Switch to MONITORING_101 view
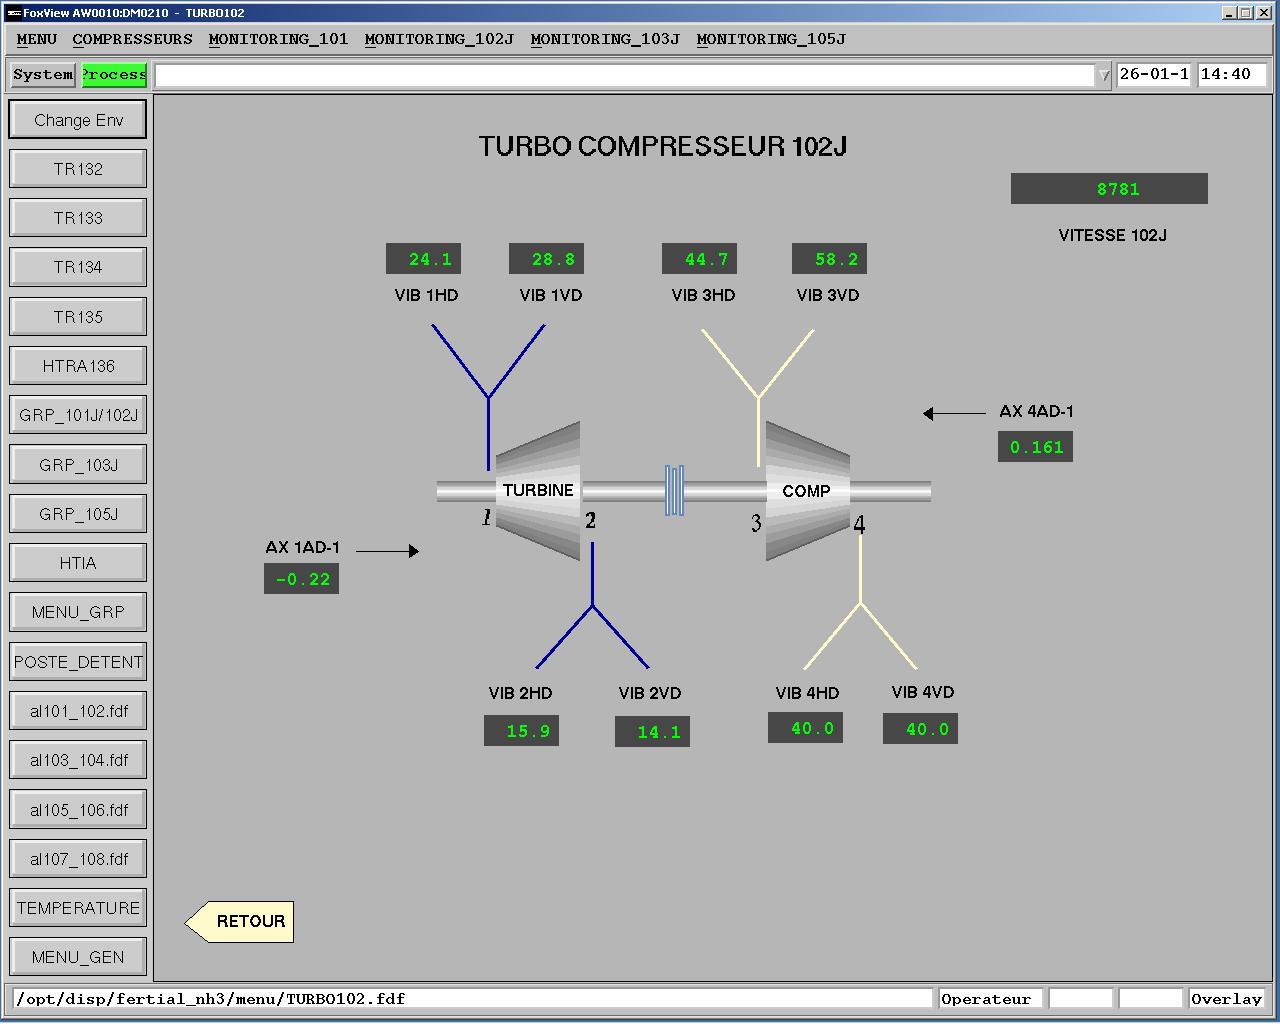This screenshot has width=1280, height=1024. [x=278, y=39]
